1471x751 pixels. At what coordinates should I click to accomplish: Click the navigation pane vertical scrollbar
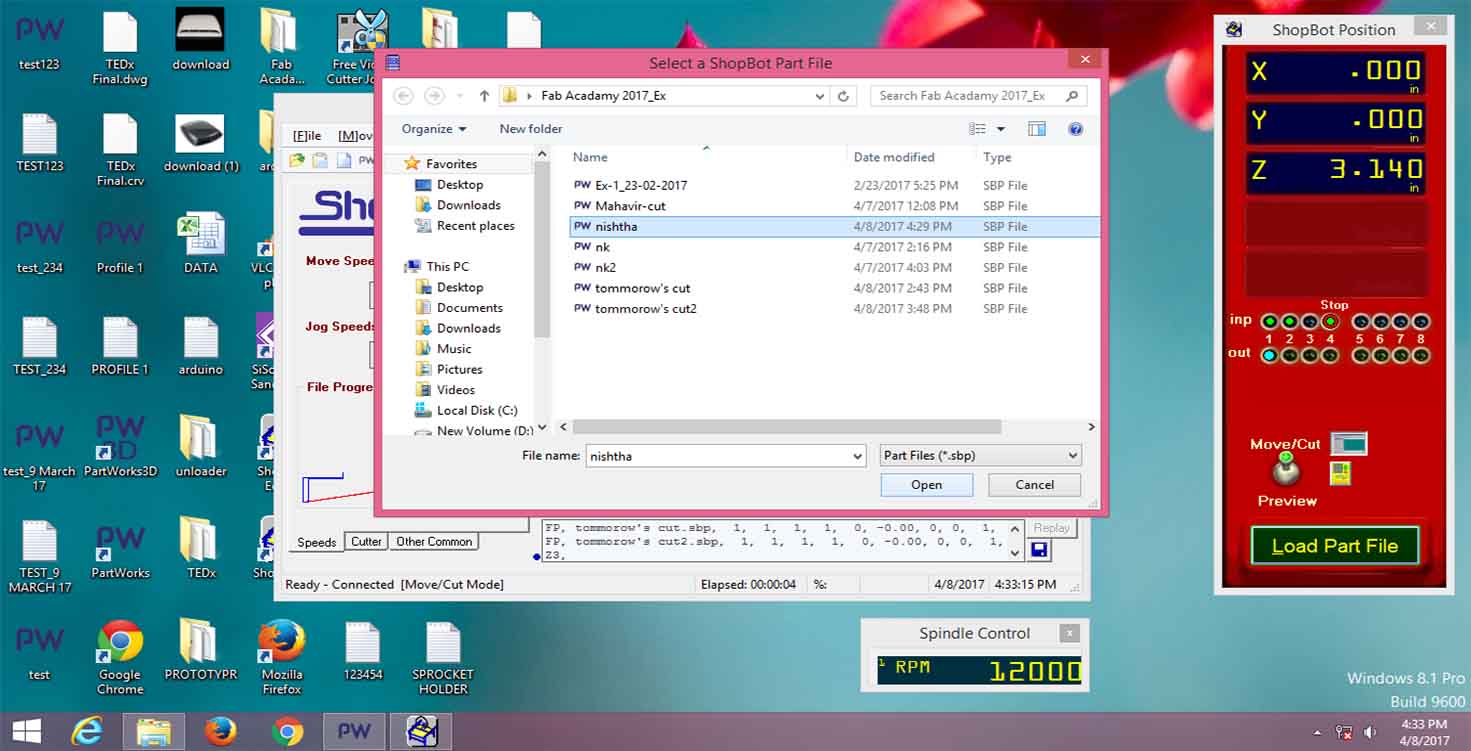coord(542,250)
